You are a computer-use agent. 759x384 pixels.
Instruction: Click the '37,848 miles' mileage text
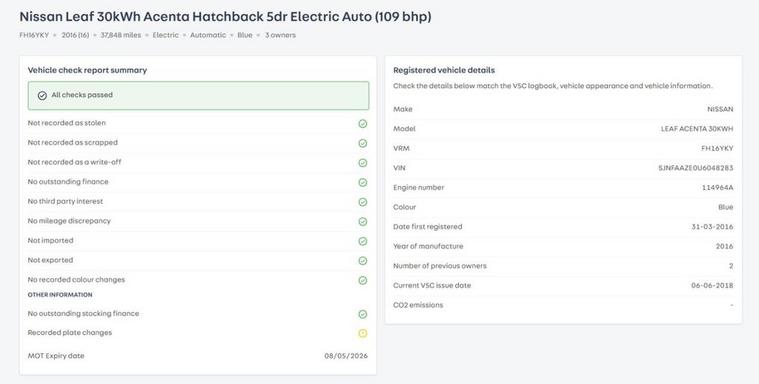pyautogui.click(x=121, y=35)
